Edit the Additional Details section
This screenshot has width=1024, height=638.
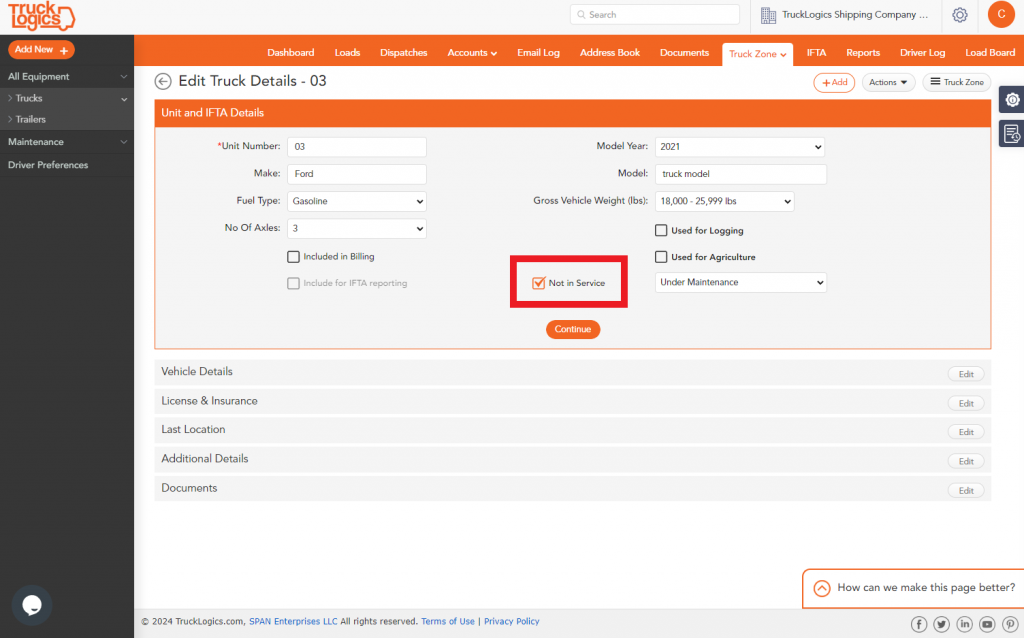(x=966, y=462)
